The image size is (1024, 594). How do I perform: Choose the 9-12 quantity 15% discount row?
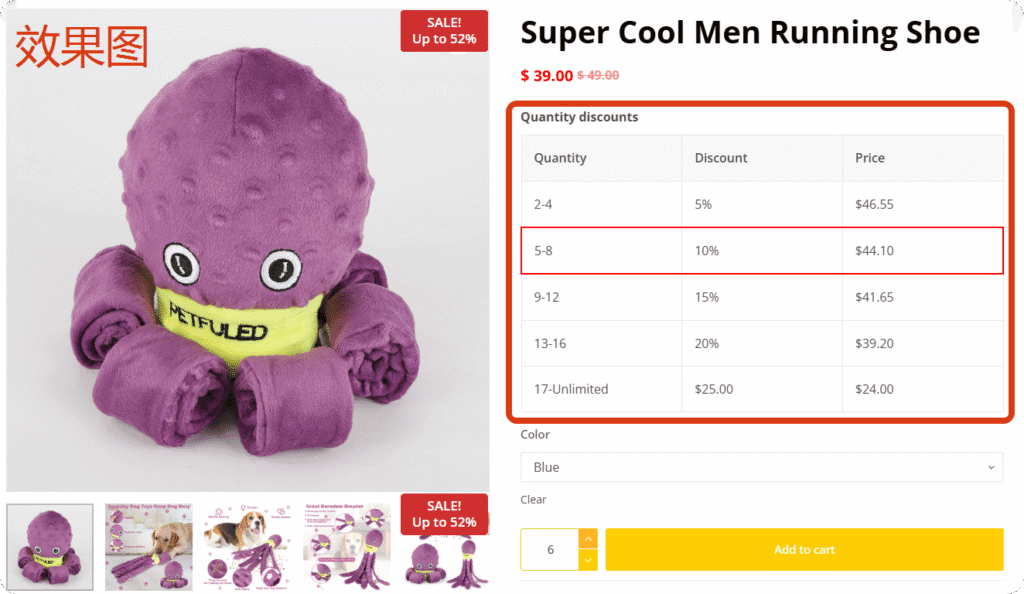pos(761,297)
